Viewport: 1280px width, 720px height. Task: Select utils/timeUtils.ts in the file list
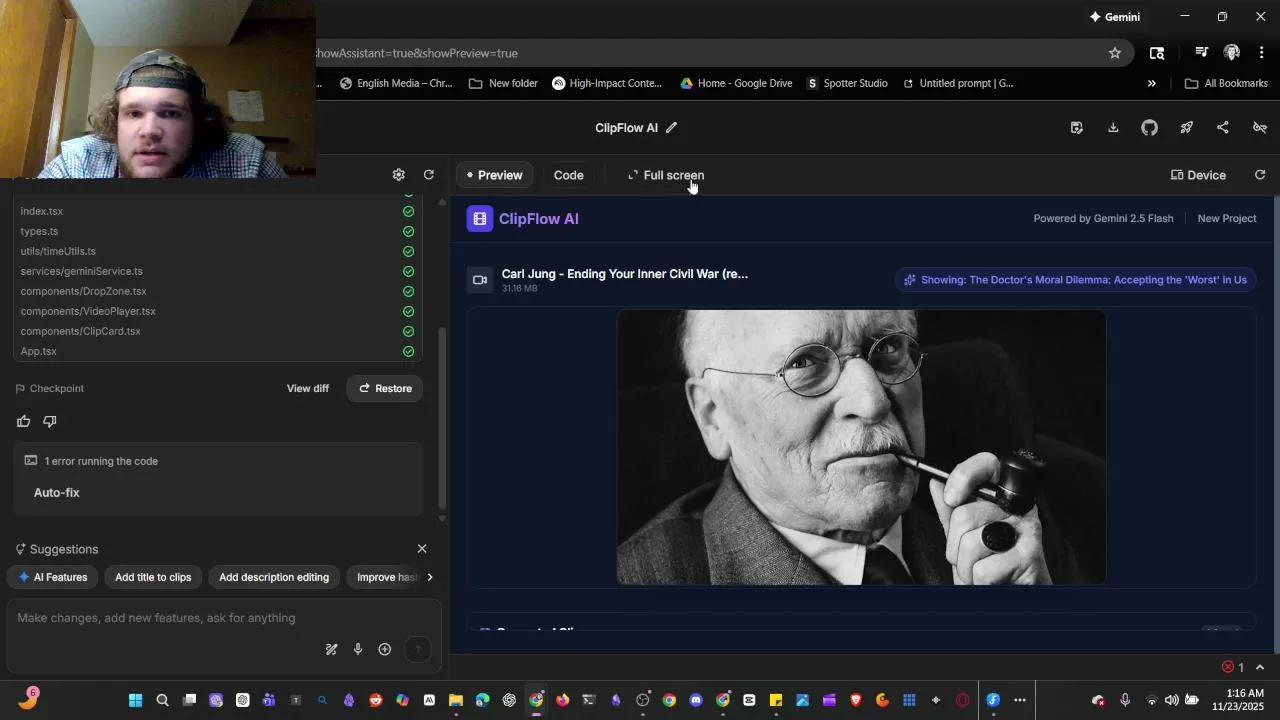pos(217,251)
